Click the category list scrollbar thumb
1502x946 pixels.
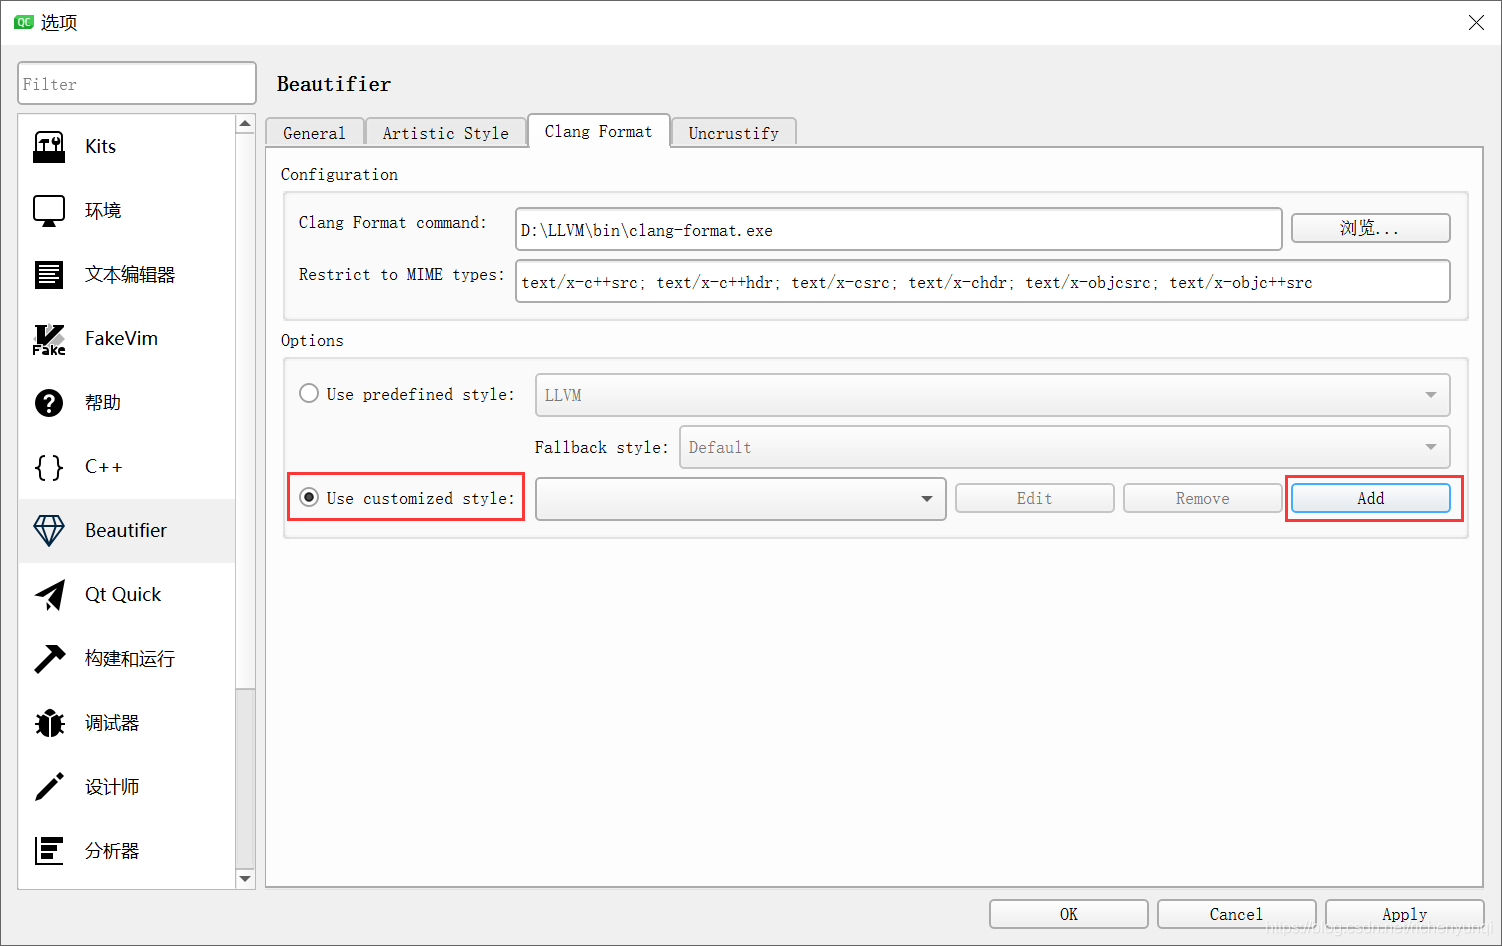click(245, 410)
